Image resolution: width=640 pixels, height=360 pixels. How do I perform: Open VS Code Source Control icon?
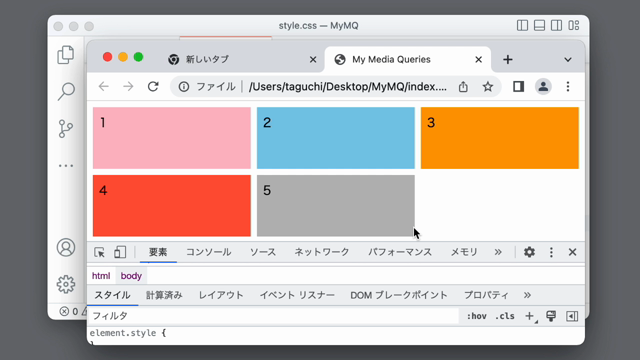click(65, 129)
